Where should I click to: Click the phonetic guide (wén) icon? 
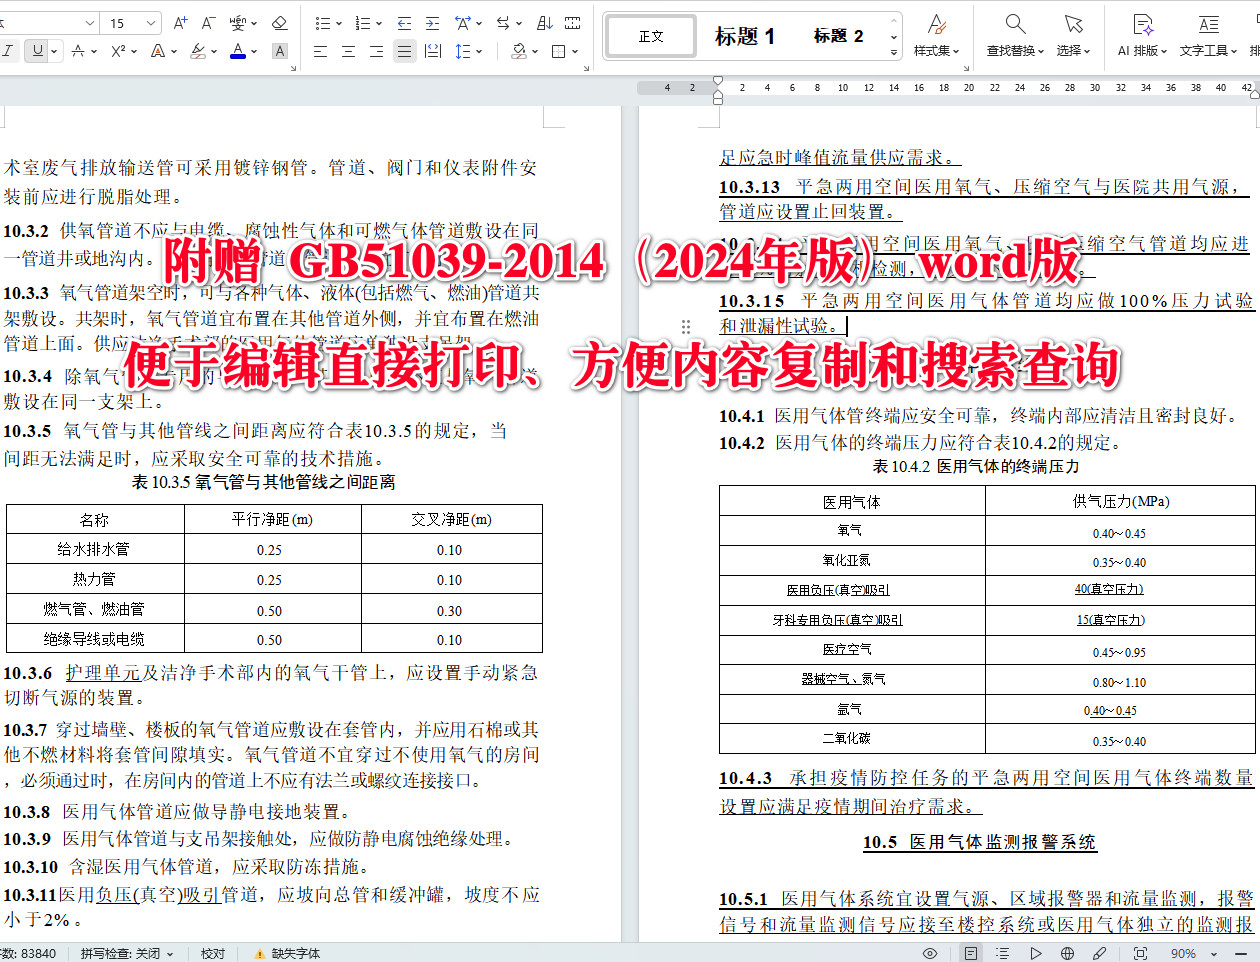(x=238, y=23)
